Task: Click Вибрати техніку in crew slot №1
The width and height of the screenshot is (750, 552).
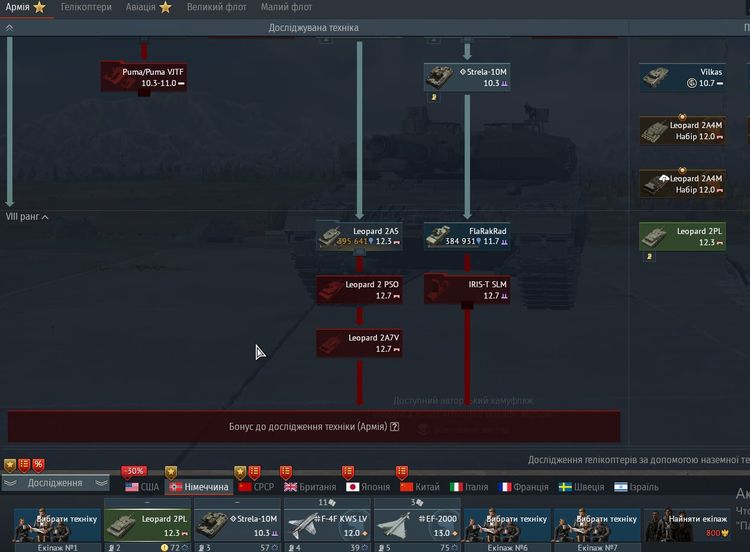Action: (x=57, y=526)
